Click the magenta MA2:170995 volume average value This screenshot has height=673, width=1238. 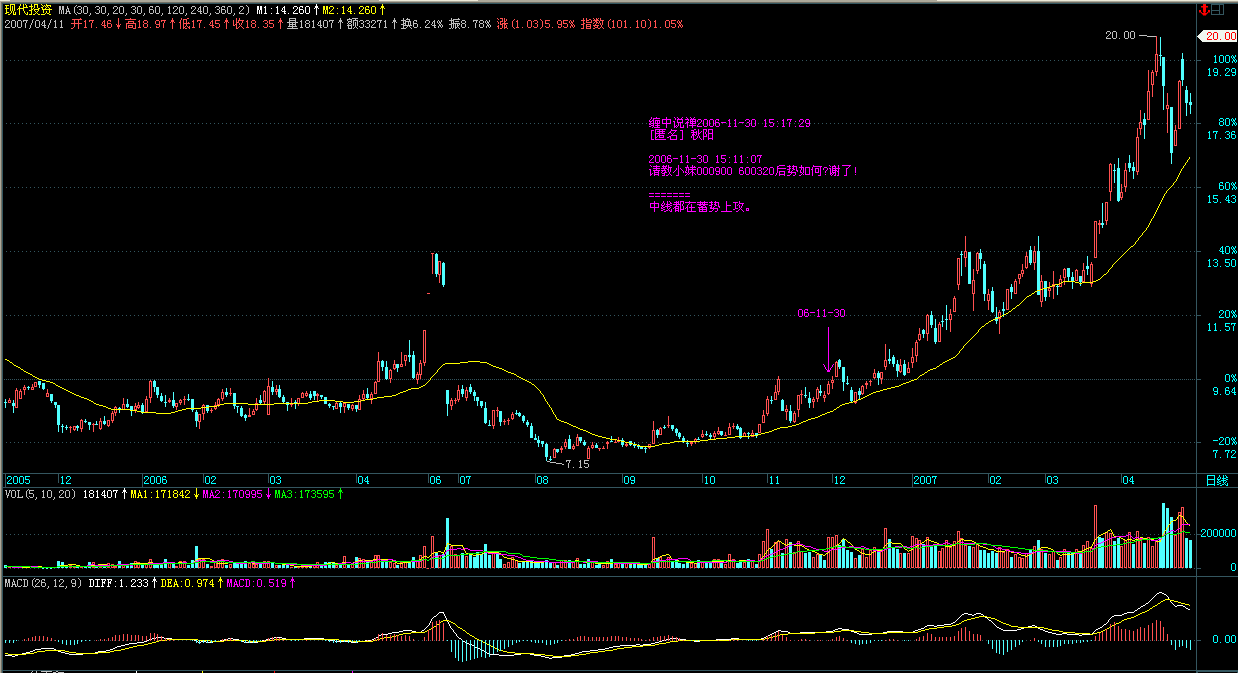tap(235, 494)
